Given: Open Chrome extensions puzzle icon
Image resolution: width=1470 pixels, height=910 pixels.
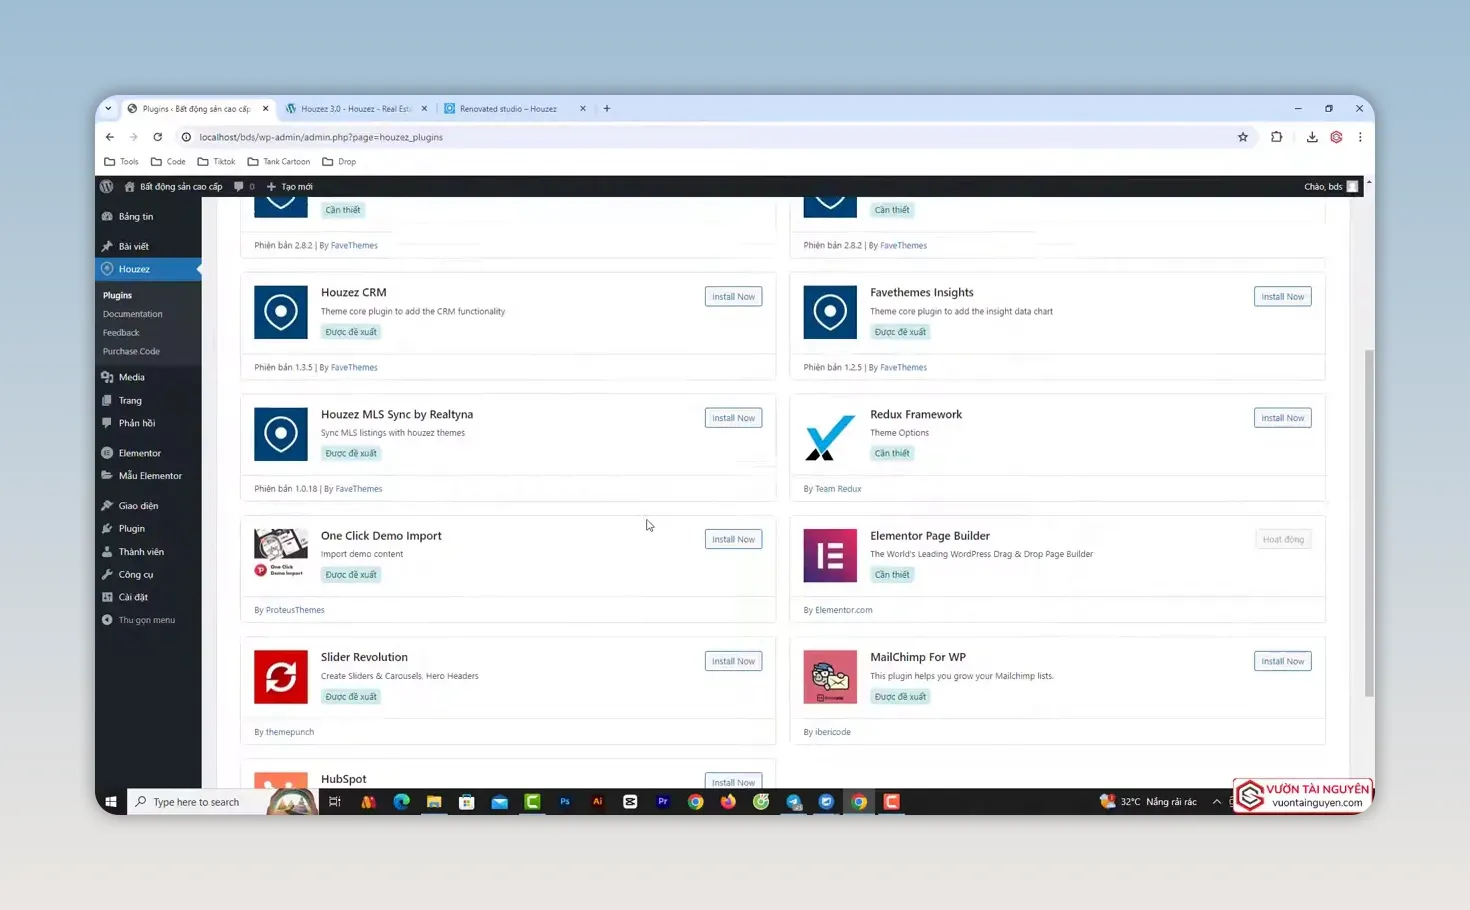Looking at the screenshot, I should point(1276,137).
